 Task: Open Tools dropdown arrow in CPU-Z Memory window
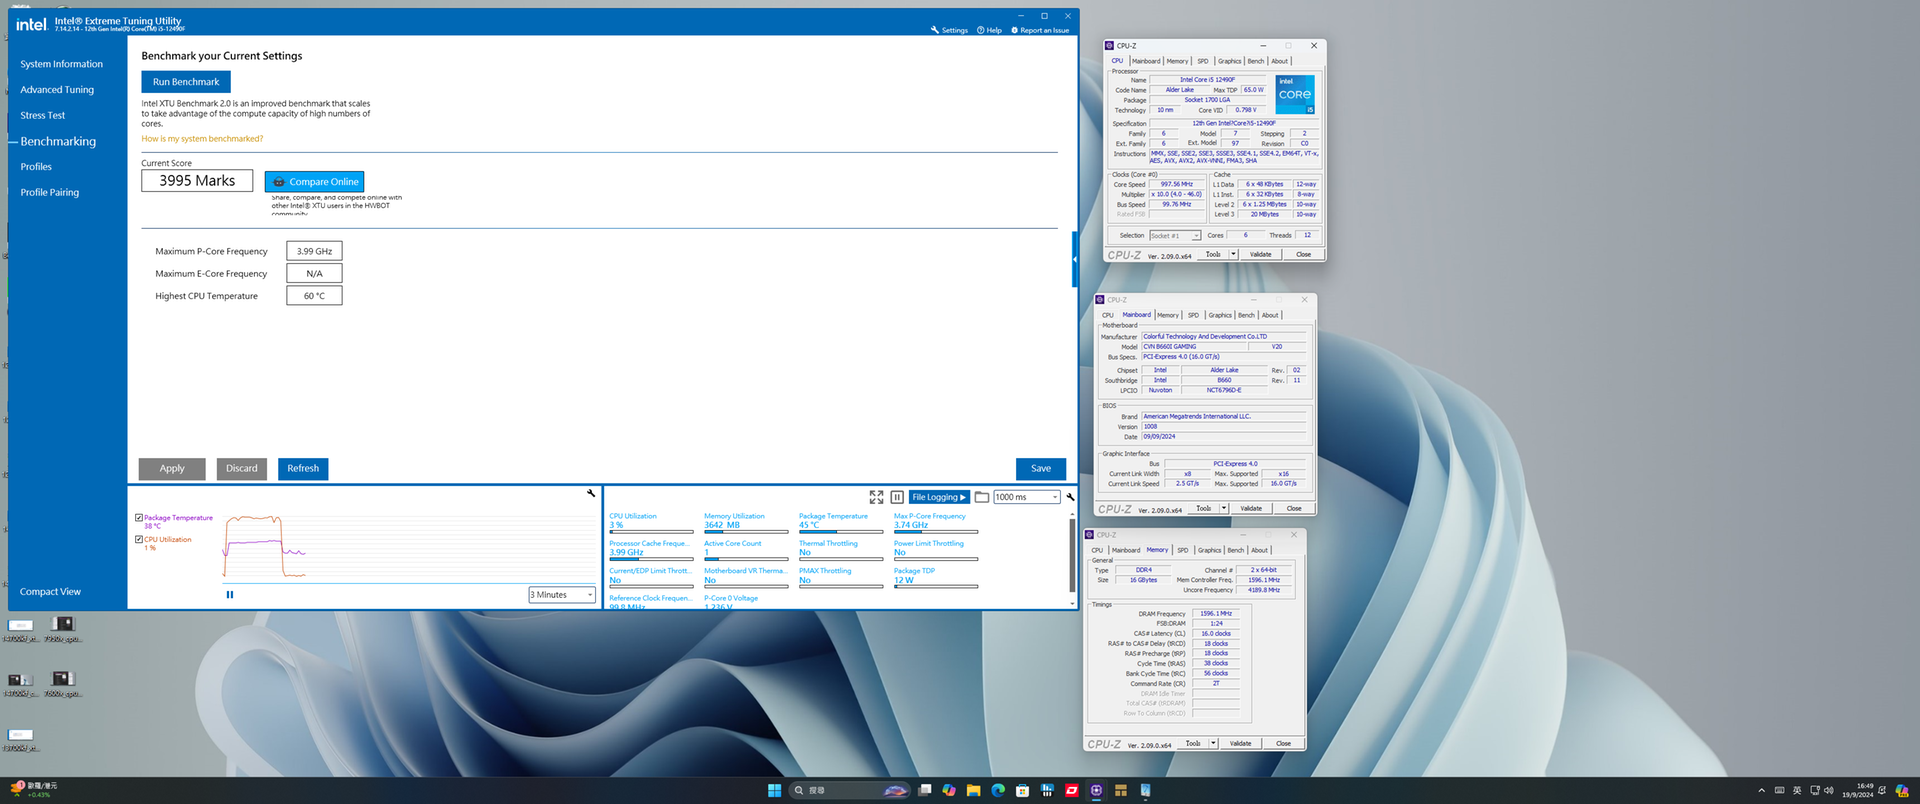click(x=1213, y=743)
